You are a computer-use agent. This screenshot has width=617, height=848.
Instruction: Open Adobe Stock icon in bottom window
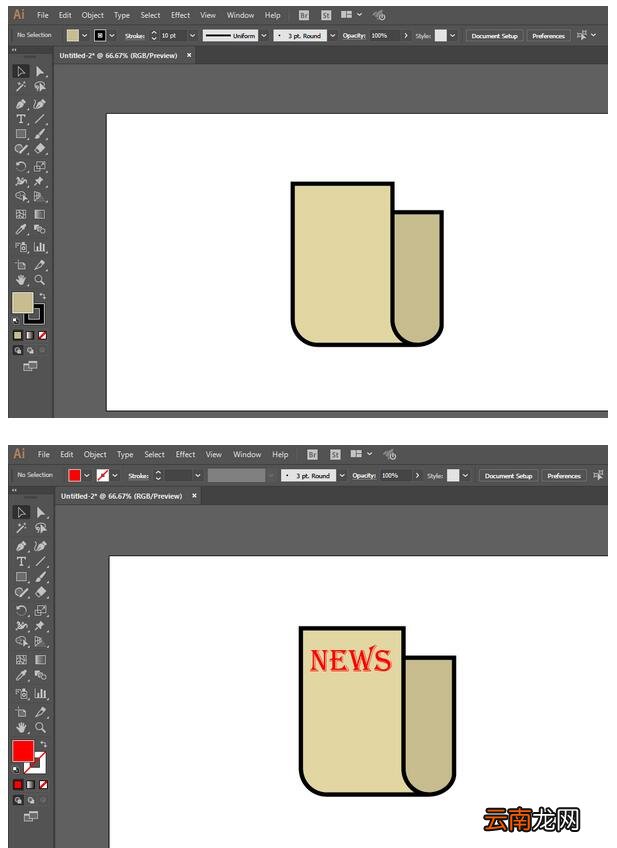(335, 455)
